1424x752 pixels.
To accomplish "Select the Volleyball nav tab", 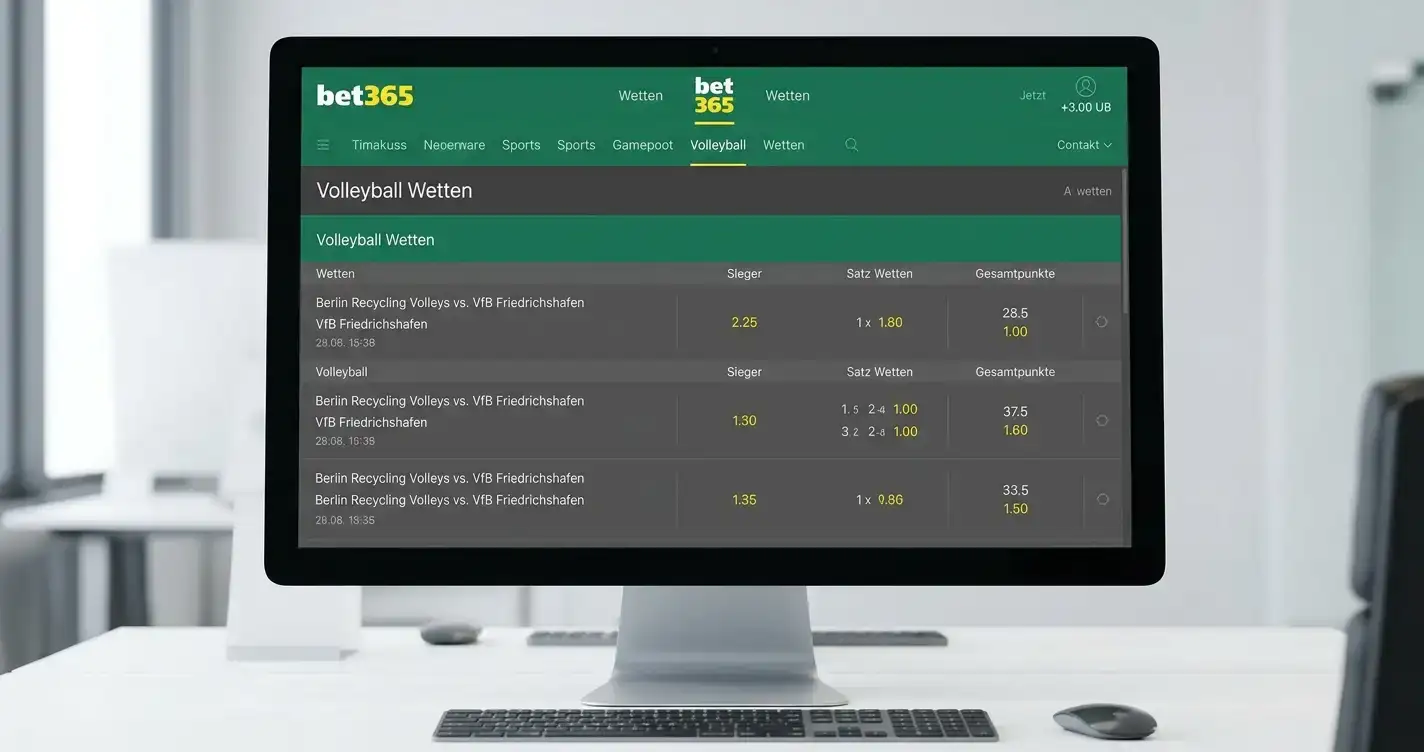I will pyautogui.click(x=718, y=145).
